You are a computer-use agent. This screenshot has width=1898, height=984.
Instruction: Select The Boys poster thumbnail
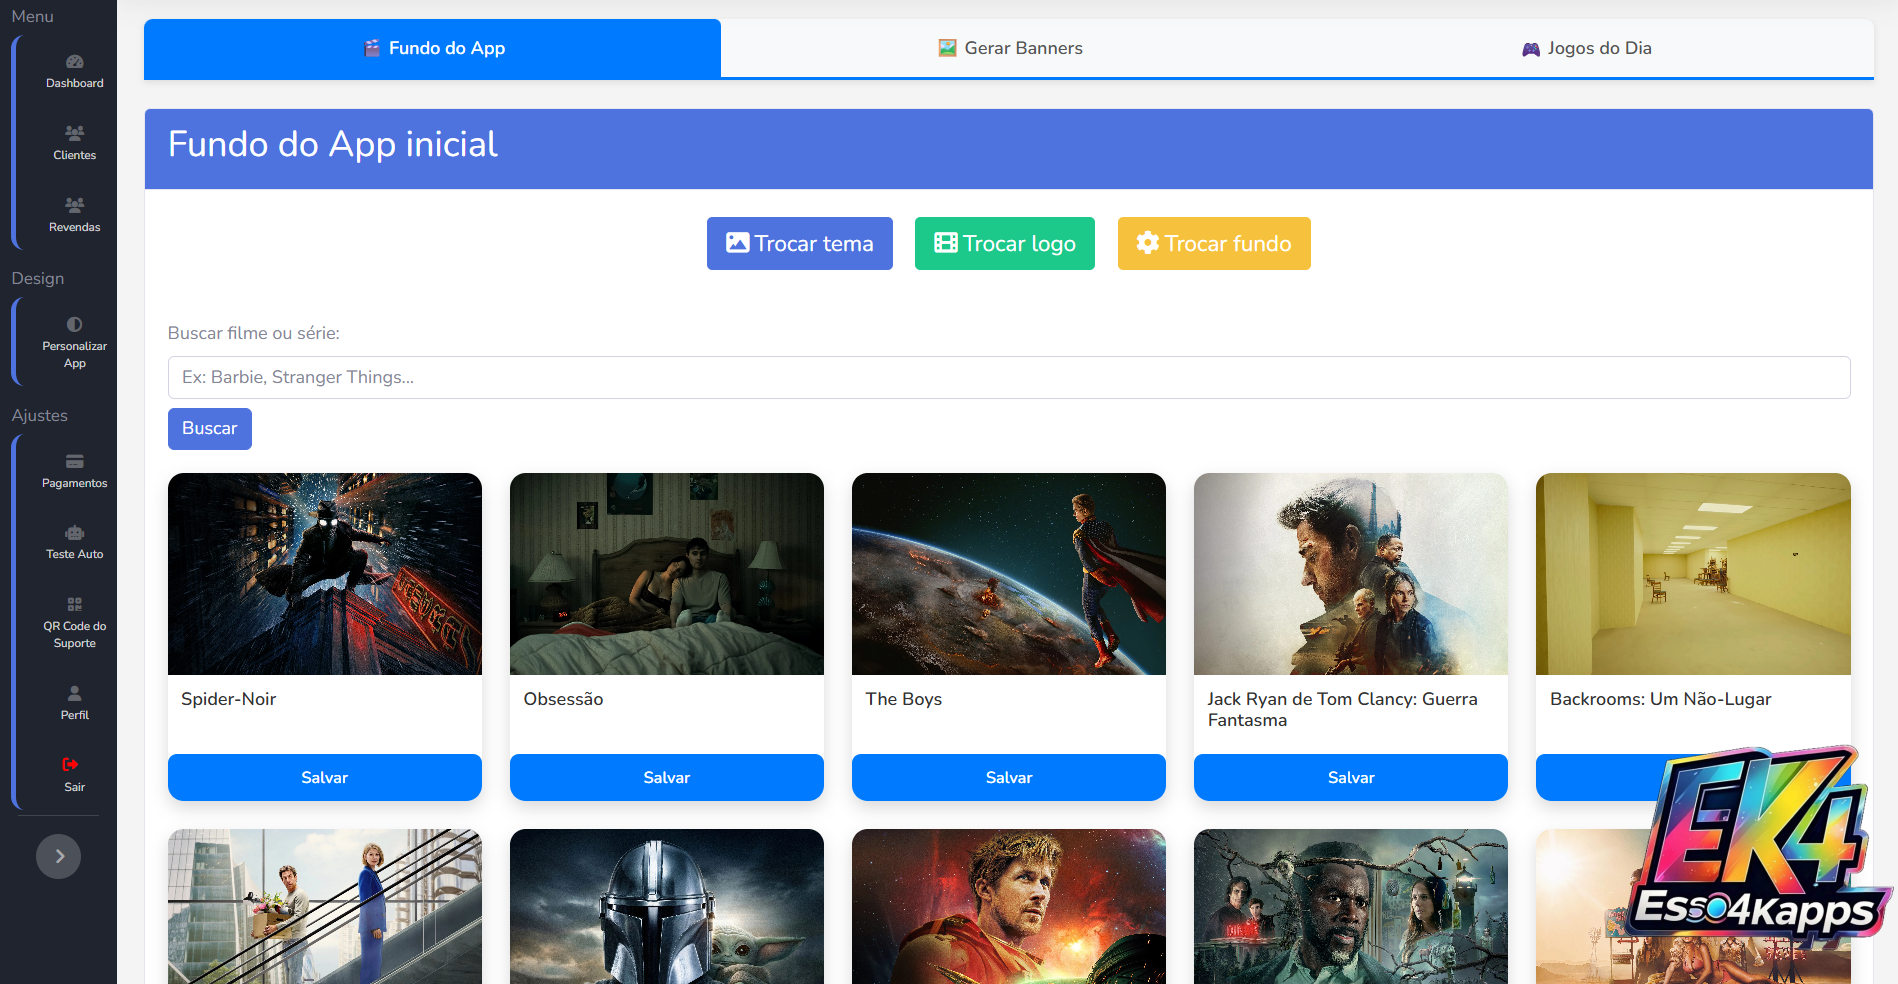click(1008, 574)
